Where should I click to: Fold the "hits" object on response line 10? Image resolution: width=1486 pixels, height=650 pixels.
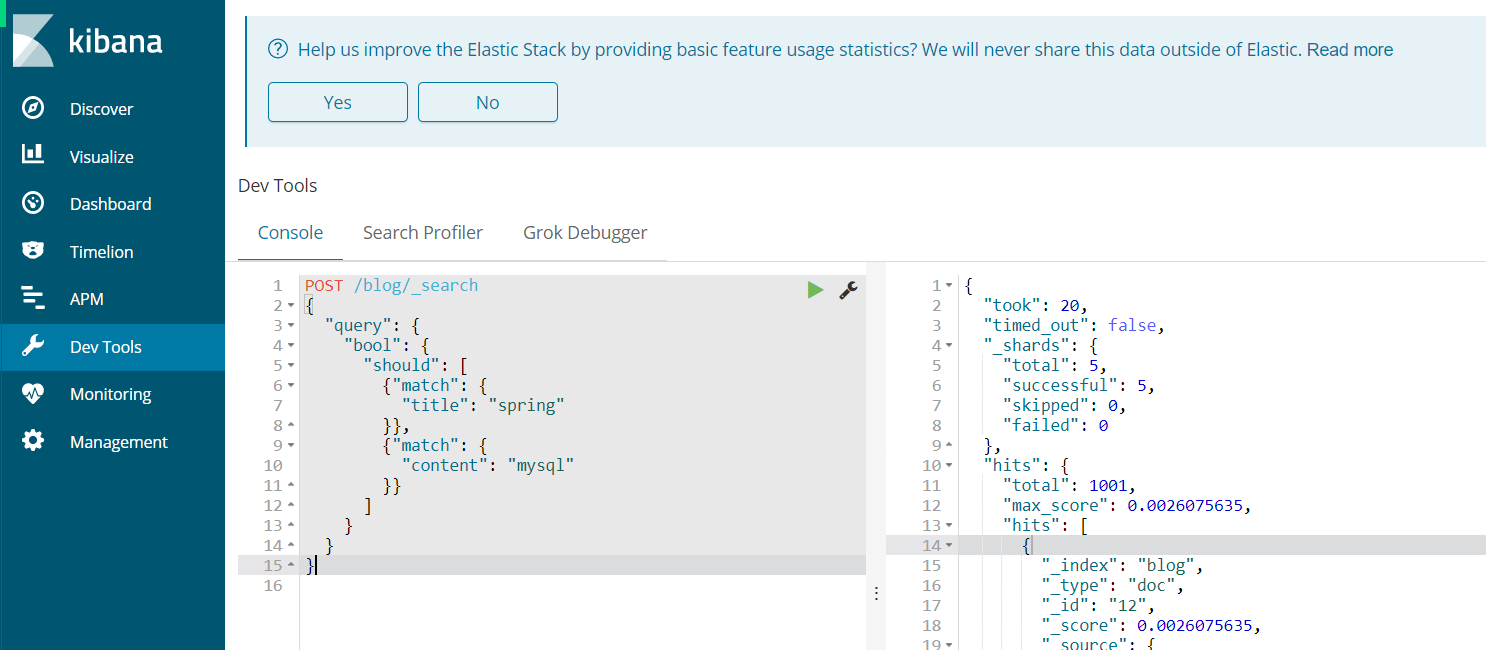(x=949, y=466)
